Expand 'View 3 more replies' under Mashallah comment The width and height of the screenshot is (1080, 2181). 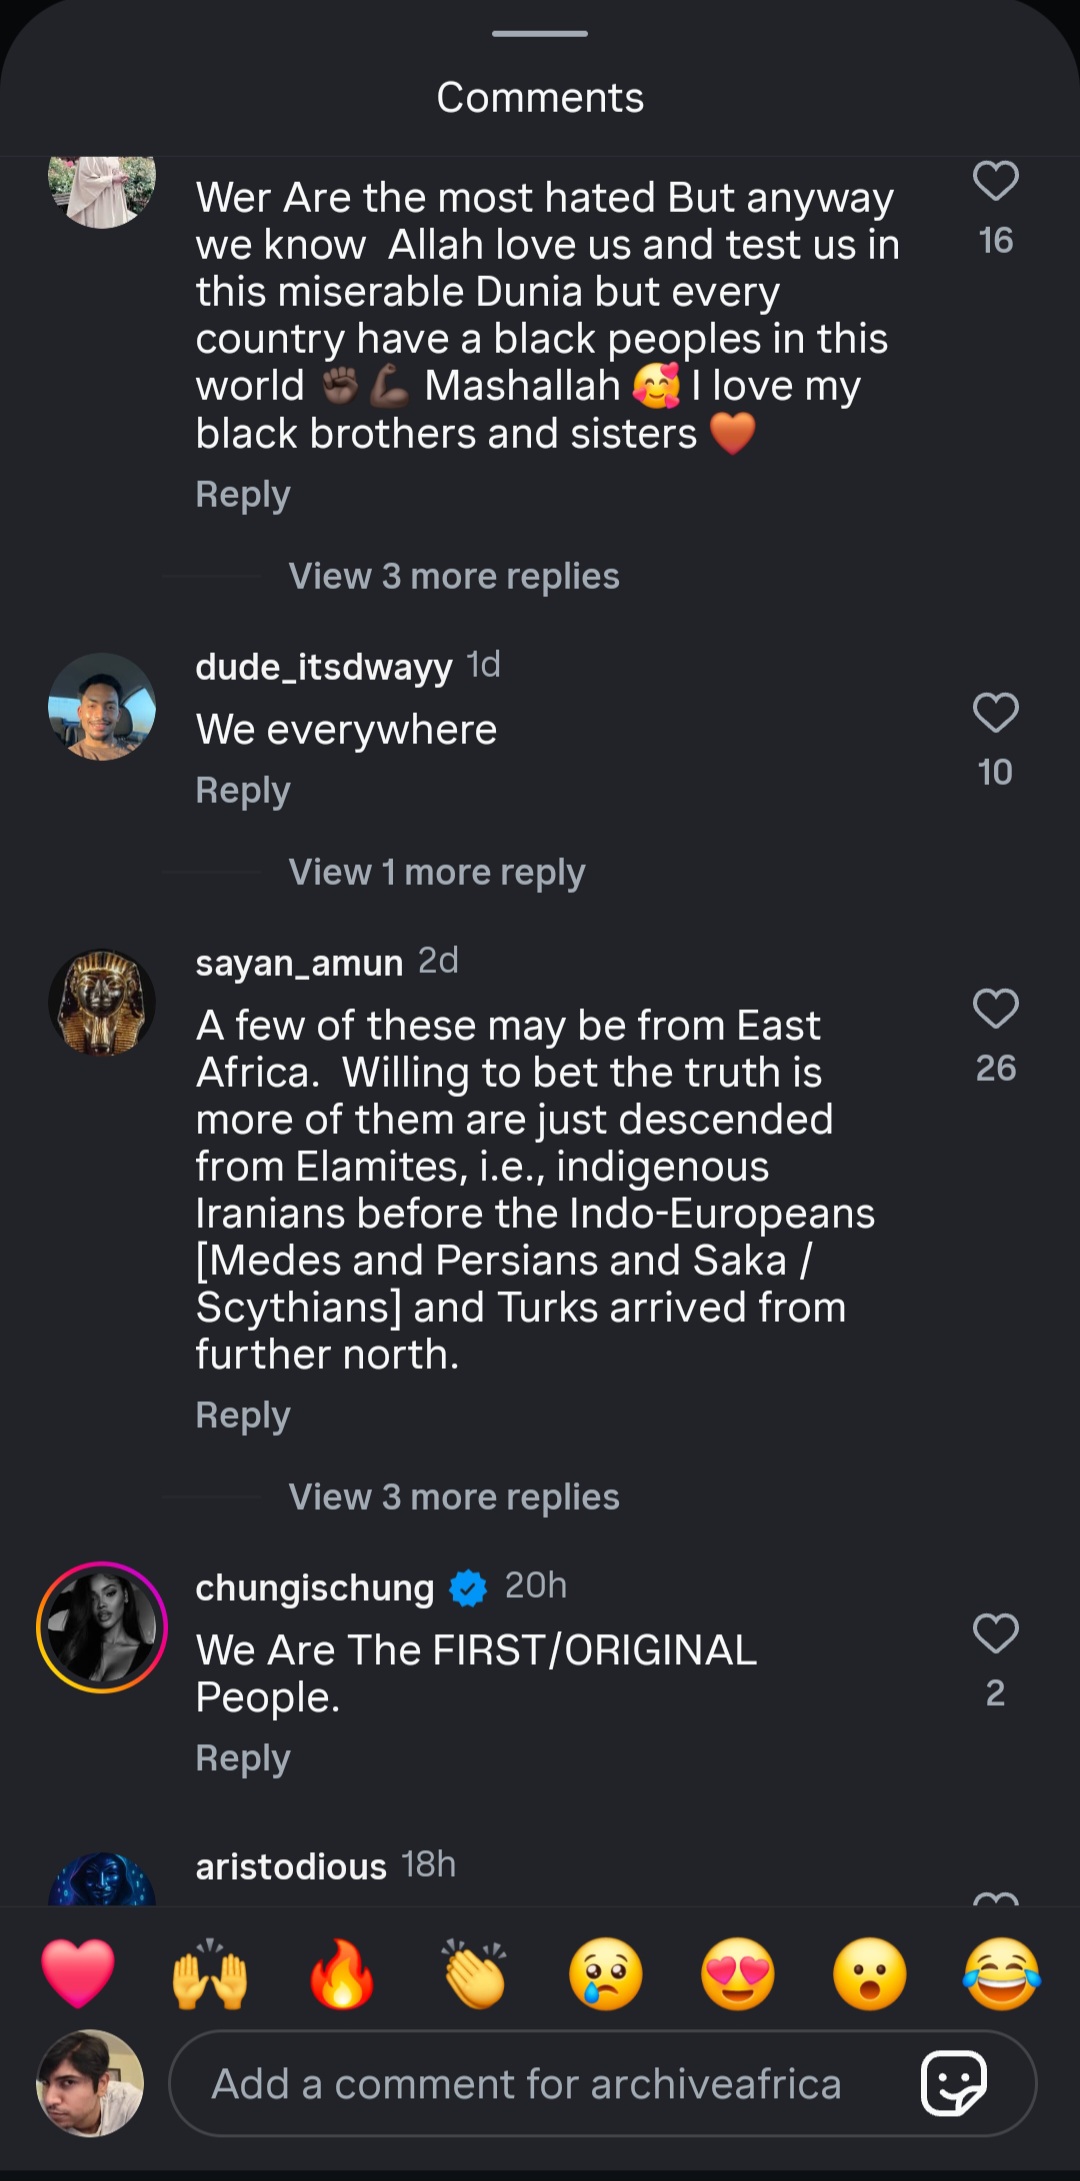point(454,576)
